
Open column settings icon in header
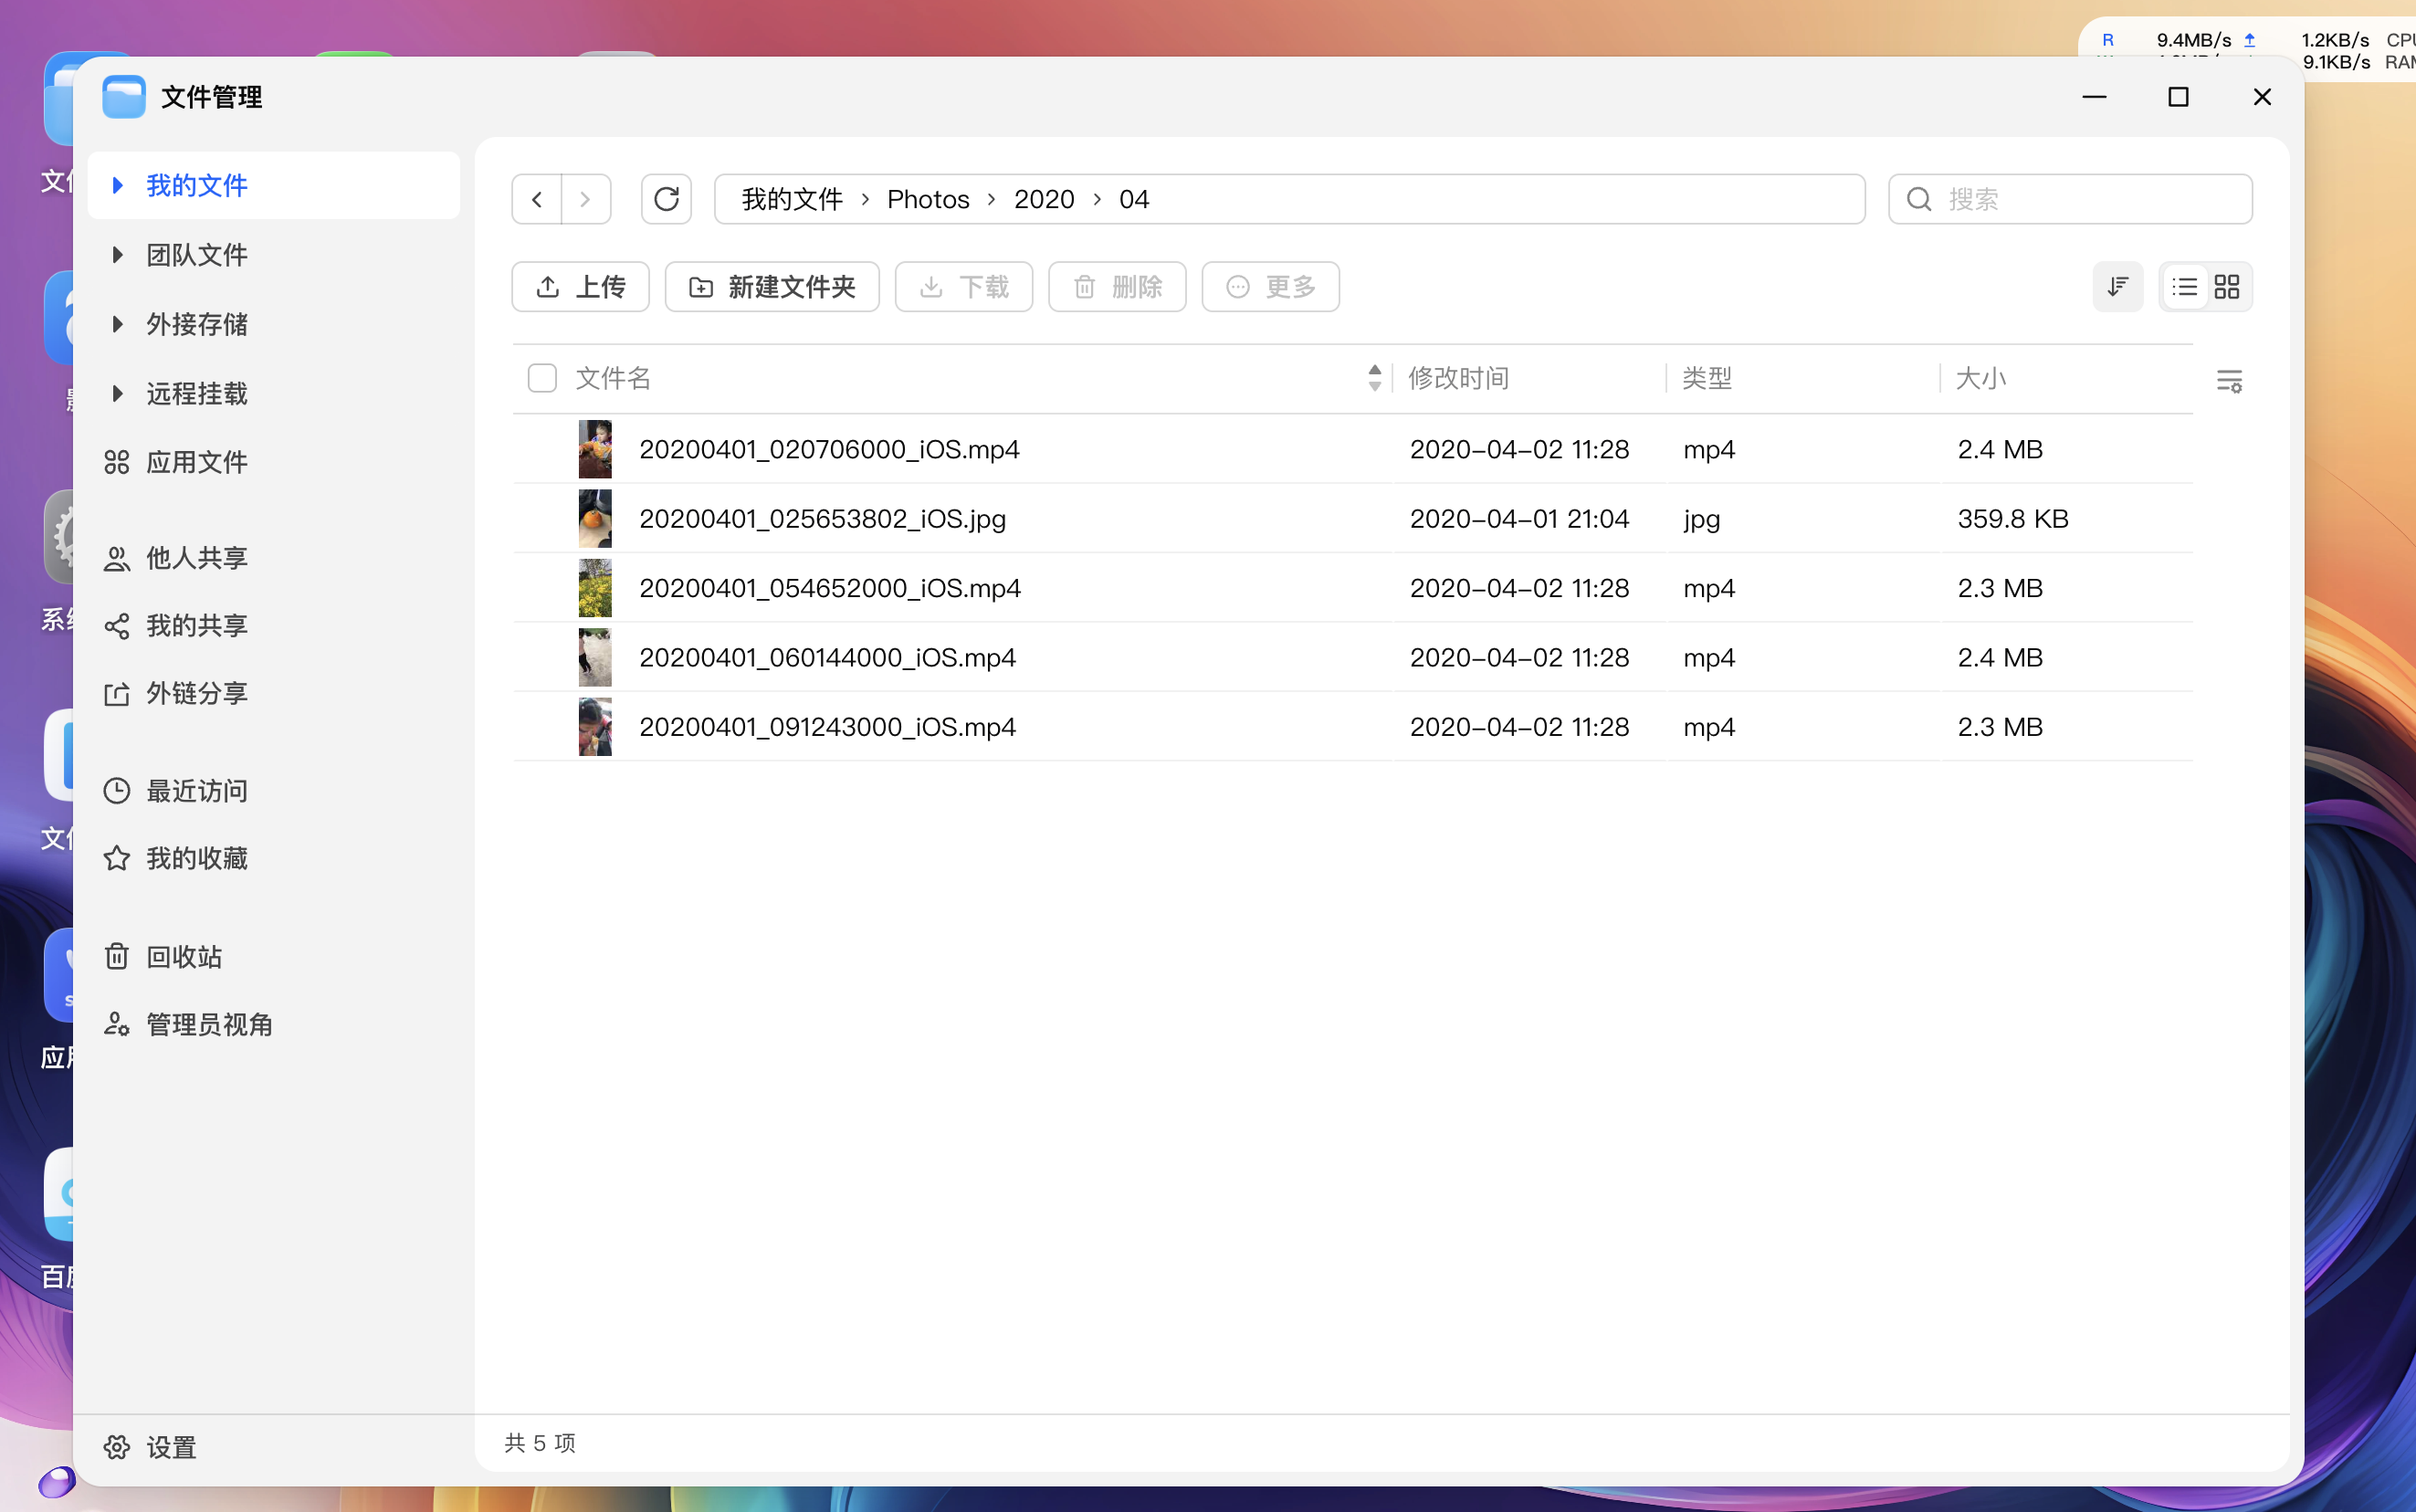pyautogui.click(x=2229, y=380)
